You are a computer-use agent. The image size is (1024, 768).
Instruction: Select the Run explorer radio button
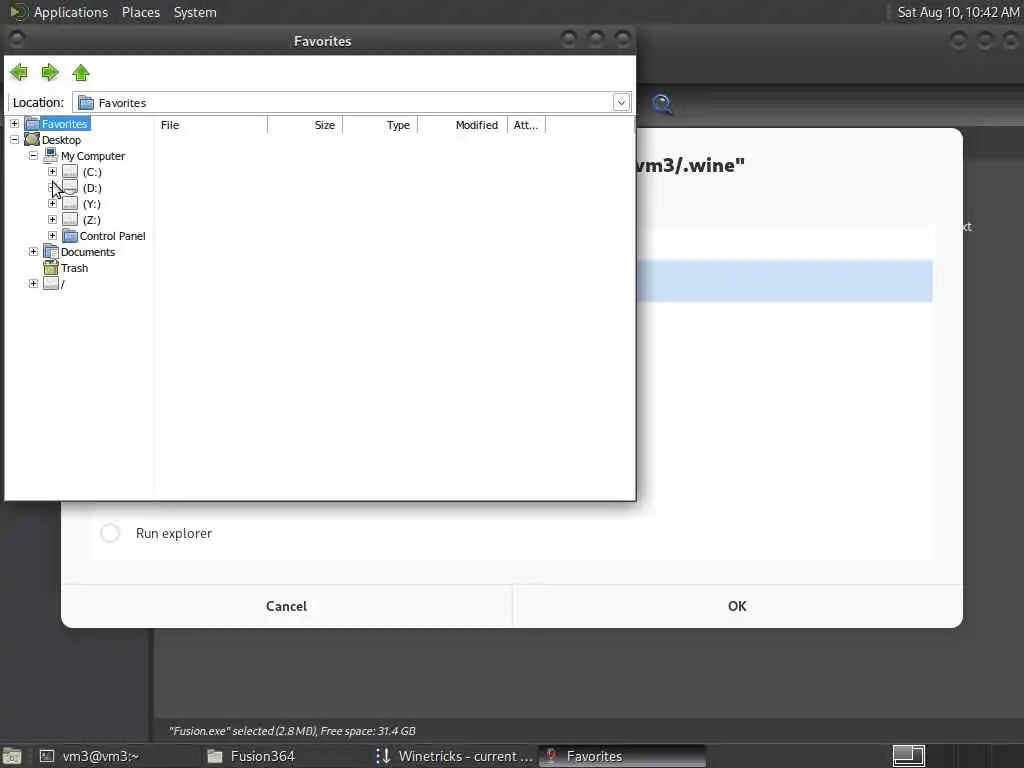[x=110, y=533]
